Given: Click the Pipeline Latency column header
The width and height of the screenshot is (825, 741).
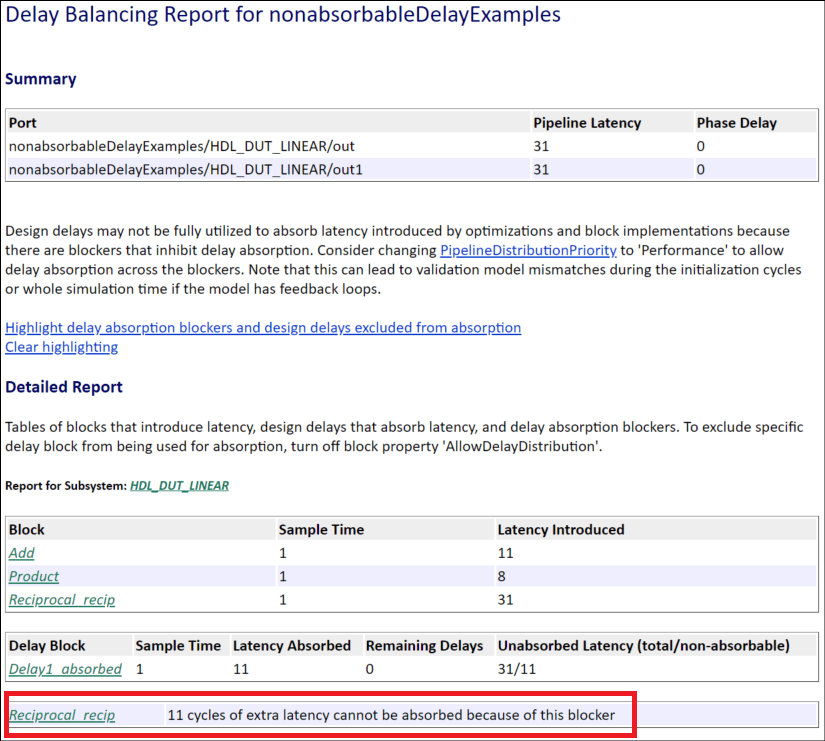Looking at the screenshot, I should (x=587, y=123).
